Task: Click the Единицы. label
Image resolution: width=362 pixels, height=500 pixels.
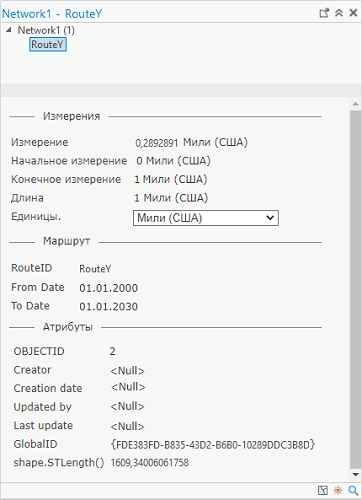Action: [x=36, y=217]
